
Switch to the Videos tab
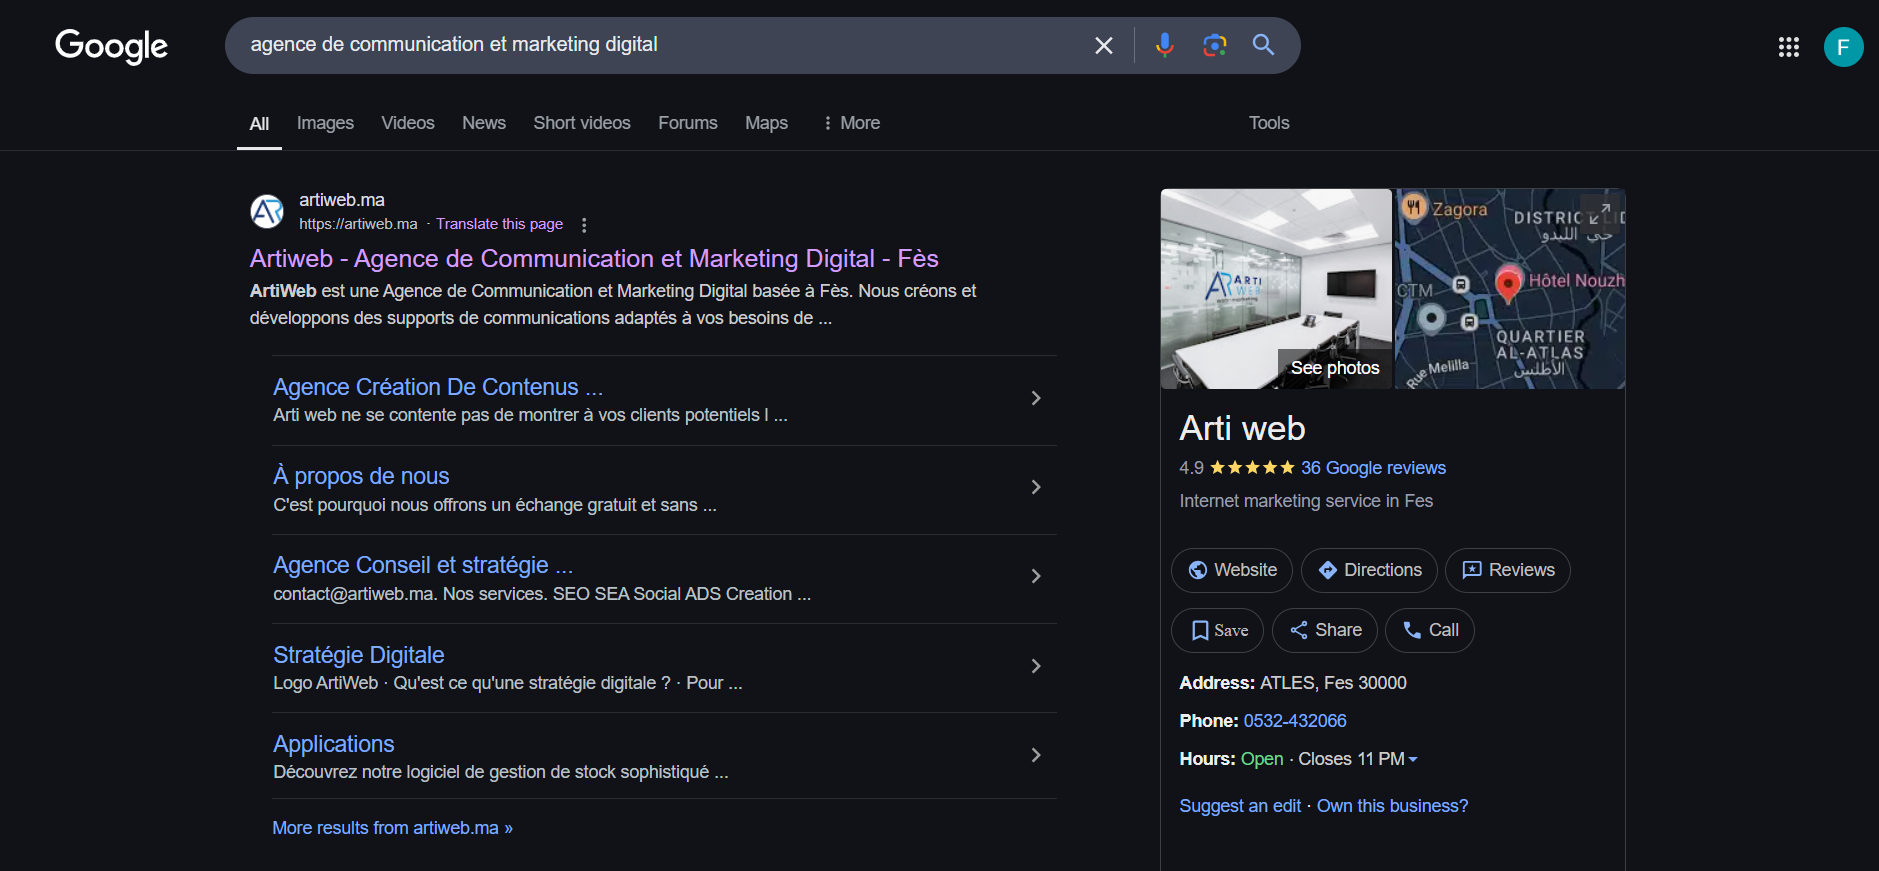408,123
